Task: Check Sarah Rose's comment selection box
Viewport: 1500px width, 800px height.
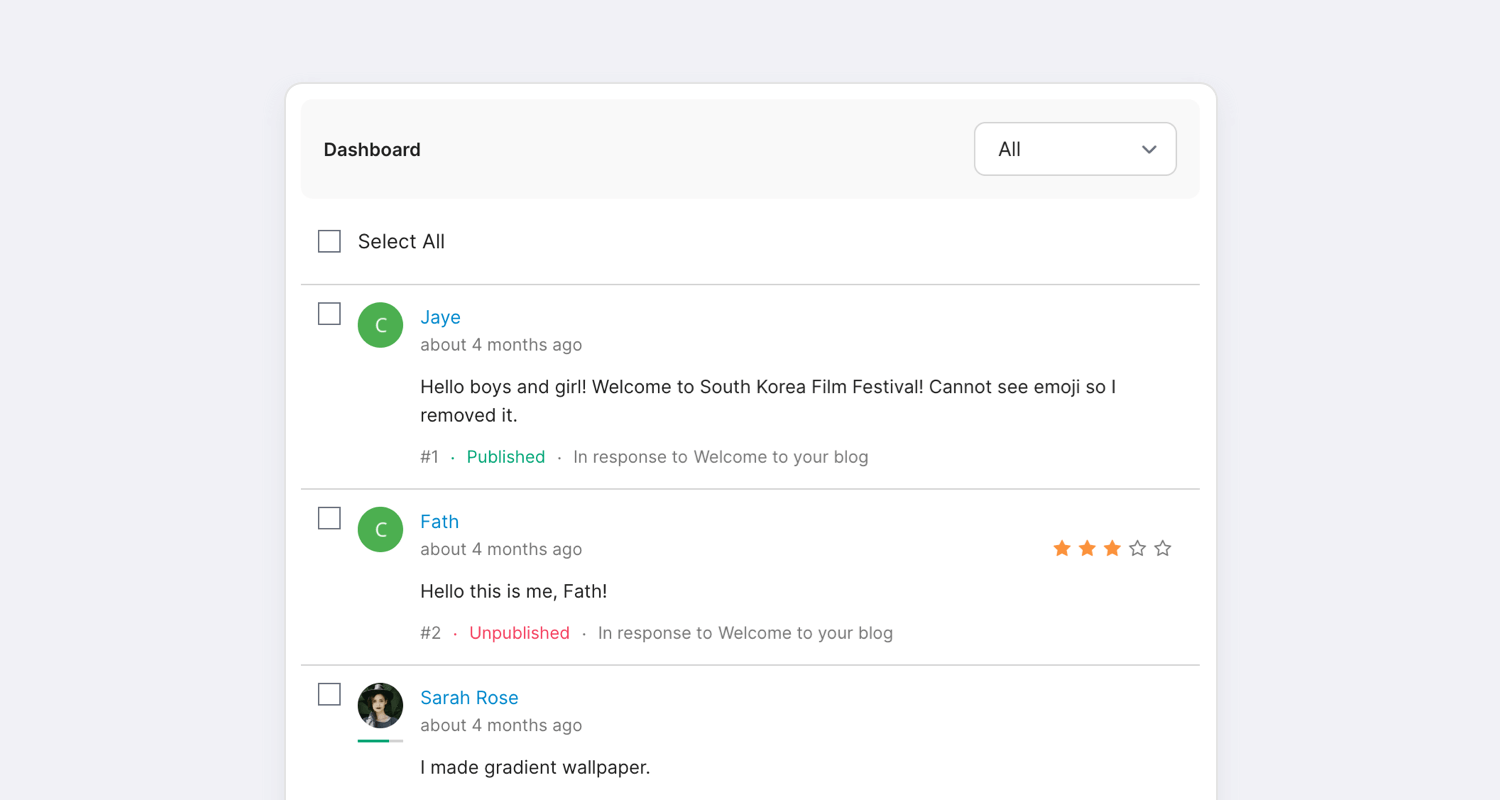Action: click(x=329, y=693)
